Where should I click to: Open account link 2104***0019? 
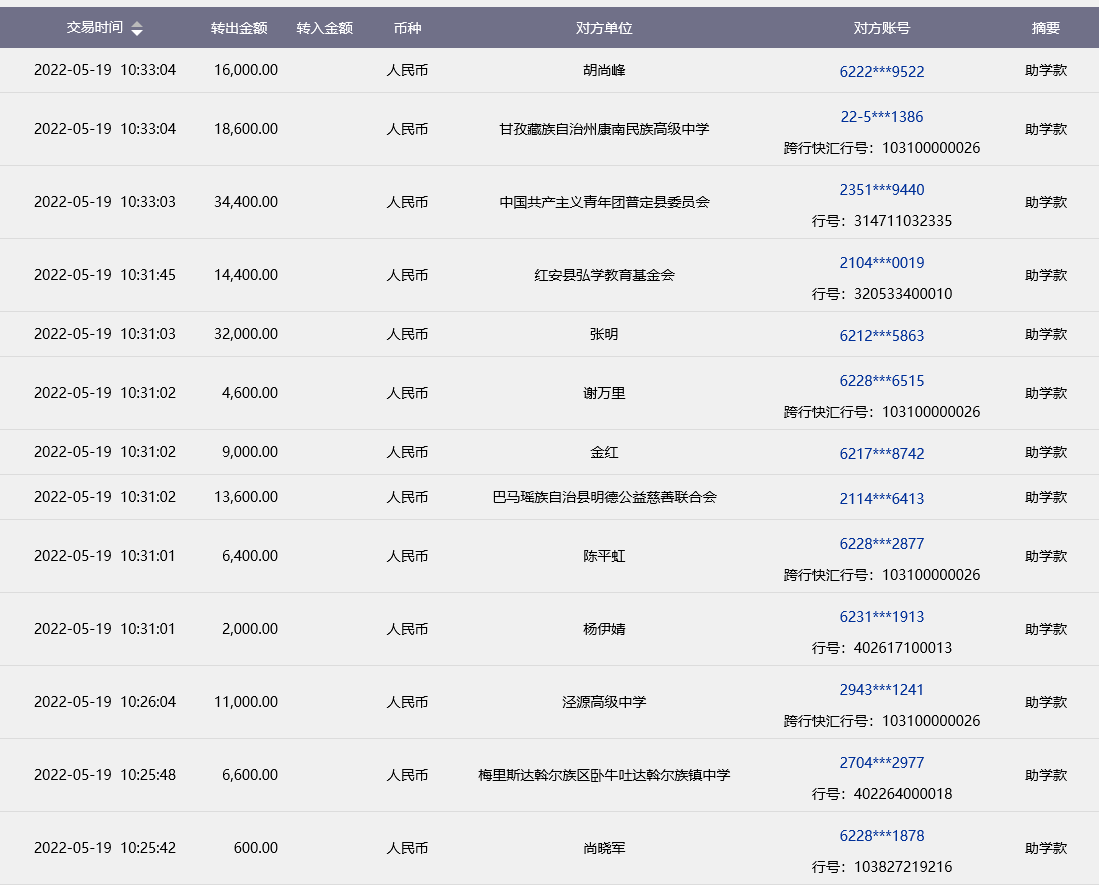click(x=881, y=263)
